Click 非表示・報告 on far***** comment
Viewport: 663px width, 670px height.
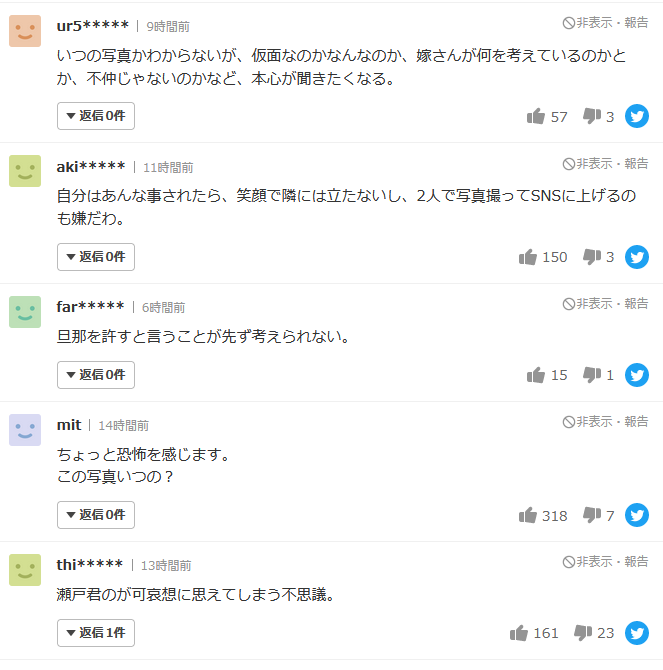coord(606,303)
